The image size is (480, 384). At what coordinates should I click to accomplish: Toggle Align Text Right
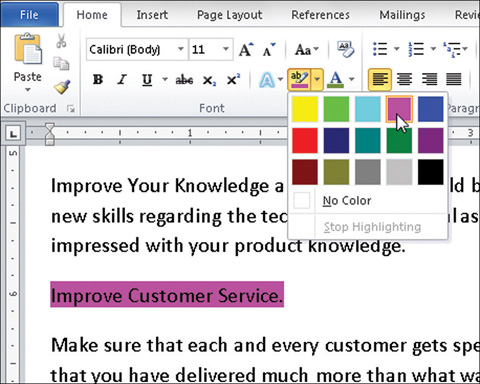(x=429, y=79)
